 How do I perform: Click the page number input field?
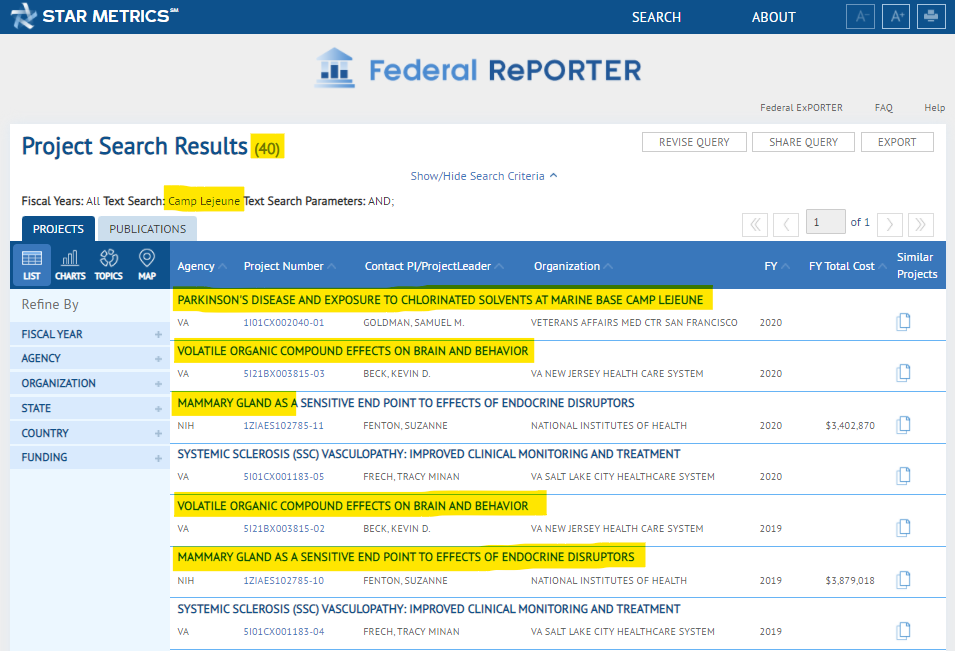(825, 222)
